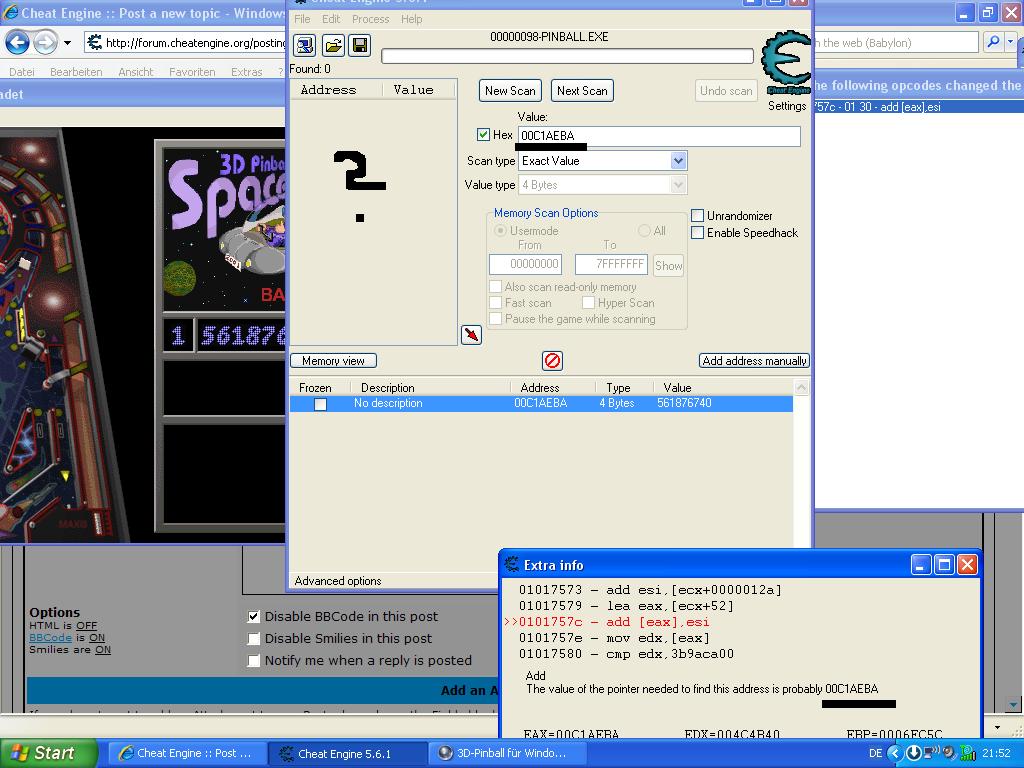Click the Settings label under the logo
The height and width of the screenshot is (768, 1024).
[x=787, y=106]
